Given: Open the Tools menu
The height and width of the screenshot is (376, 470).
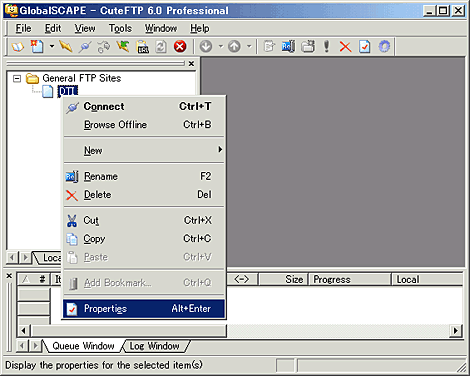Looking at the screenshot, I should [x=120, y=29].
